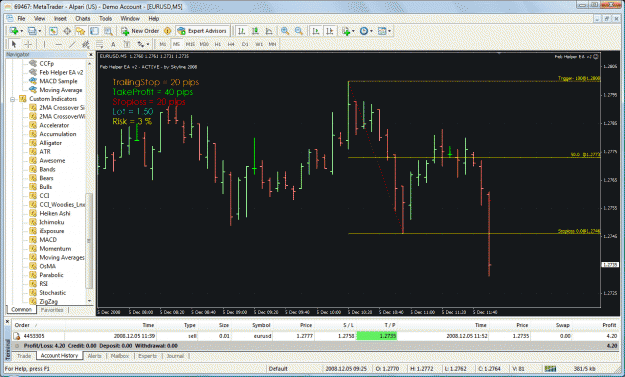
Task: Click the connection status bars indicator
Action: coord(550,369)
